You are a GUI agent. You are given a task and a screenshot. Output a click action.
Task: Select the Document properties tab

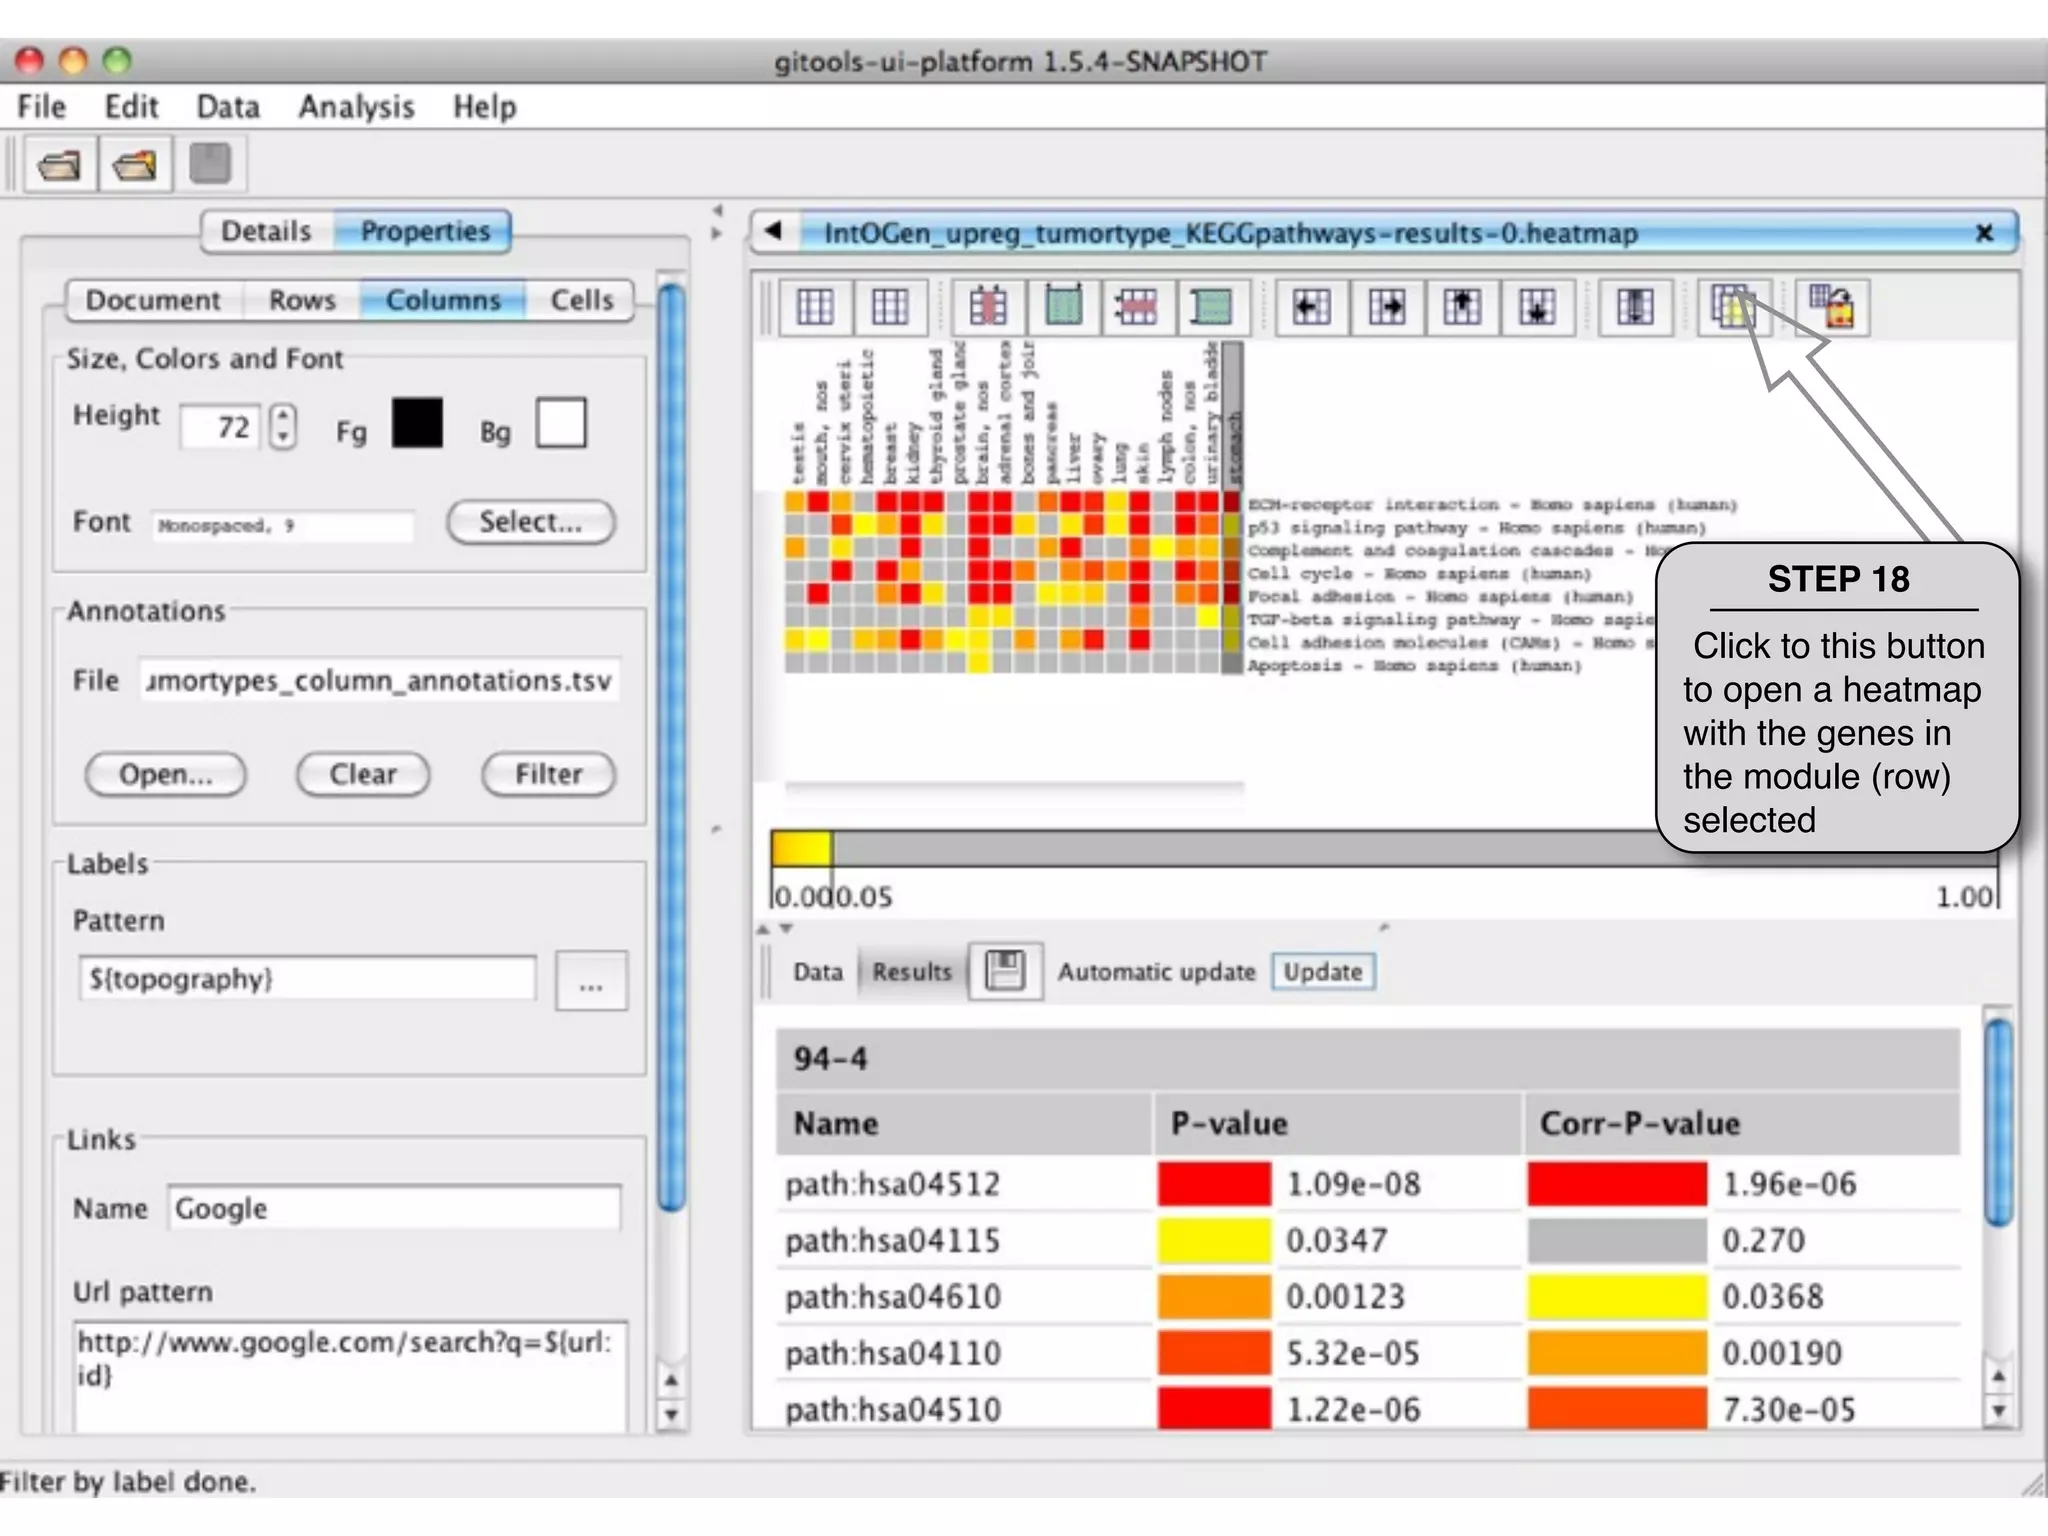click(x=153, y=300)
